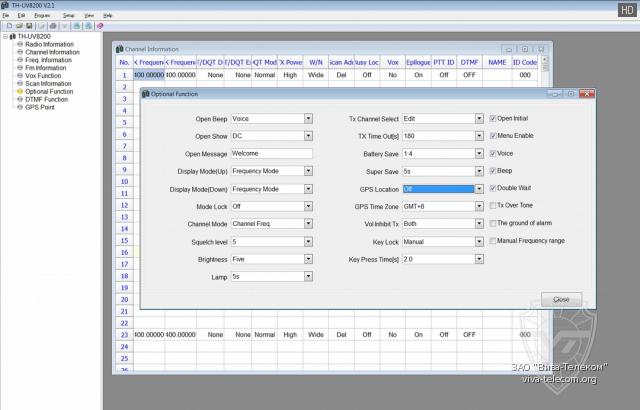
Task: Enable the Tx Over Tone checkbox
Action: (493, 206)
